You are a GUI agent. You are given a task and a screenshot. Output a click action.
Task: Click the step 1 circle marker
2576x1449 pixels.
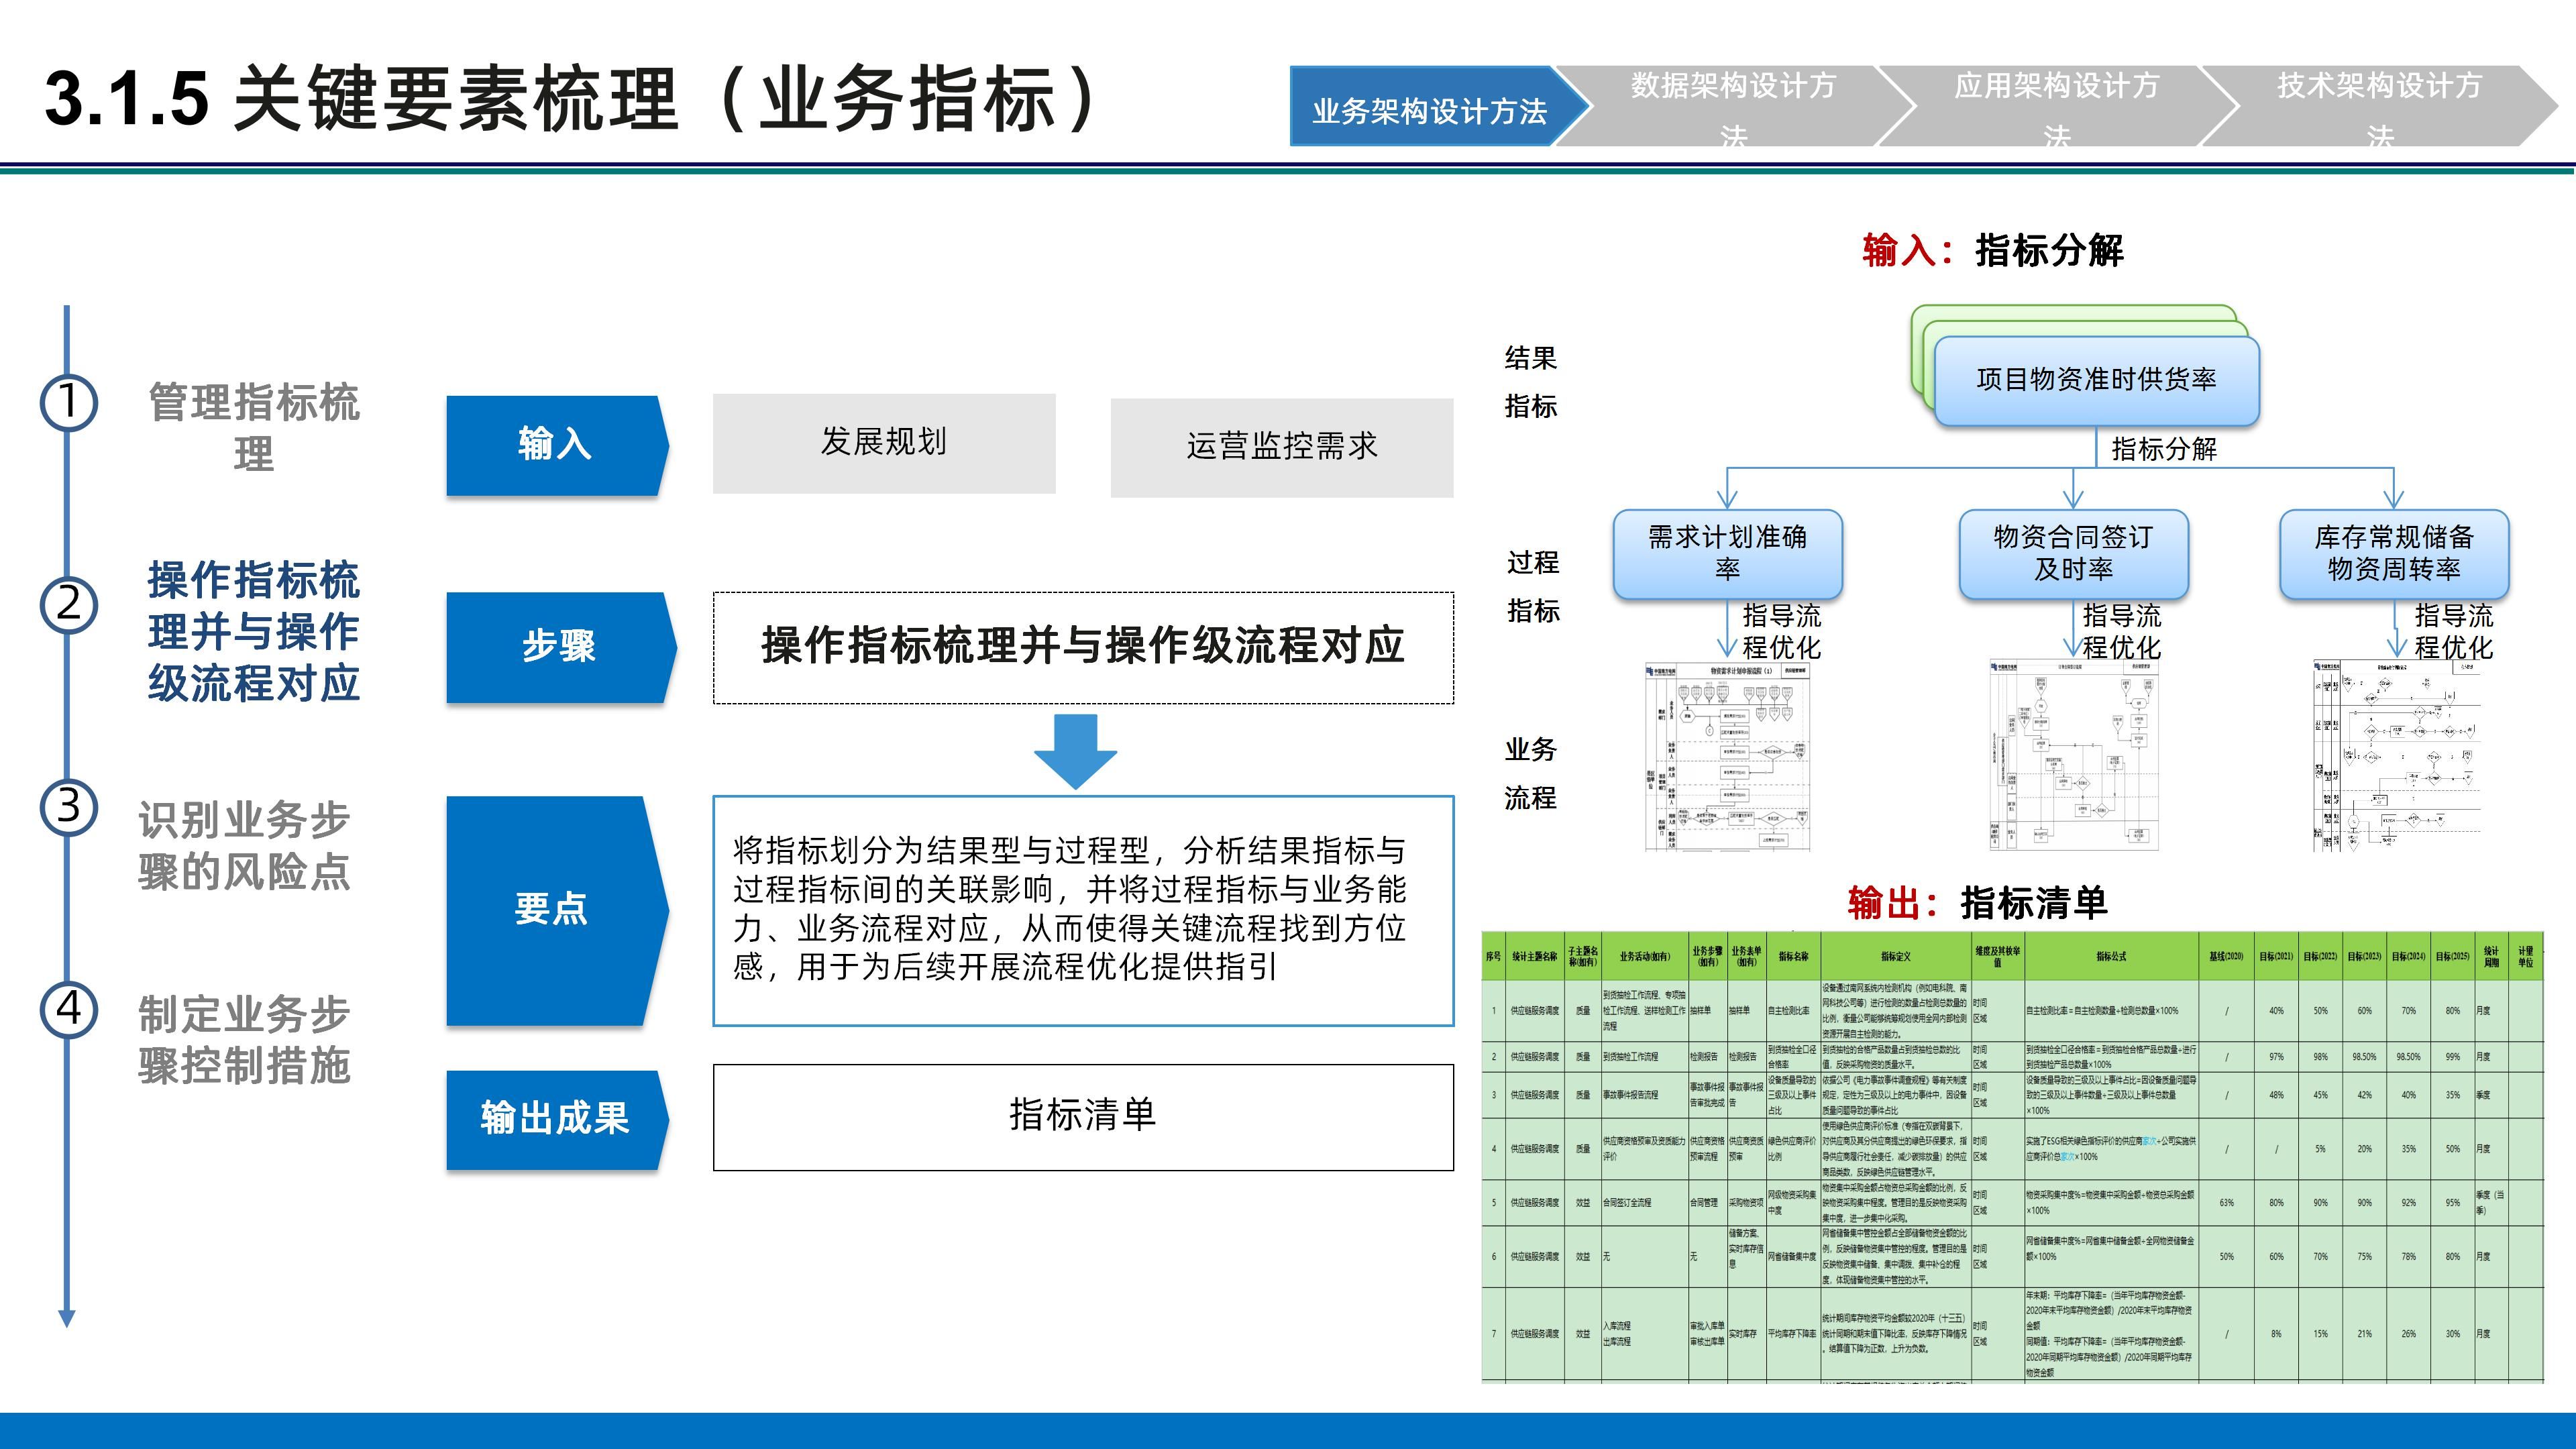(x=68, y=402)
